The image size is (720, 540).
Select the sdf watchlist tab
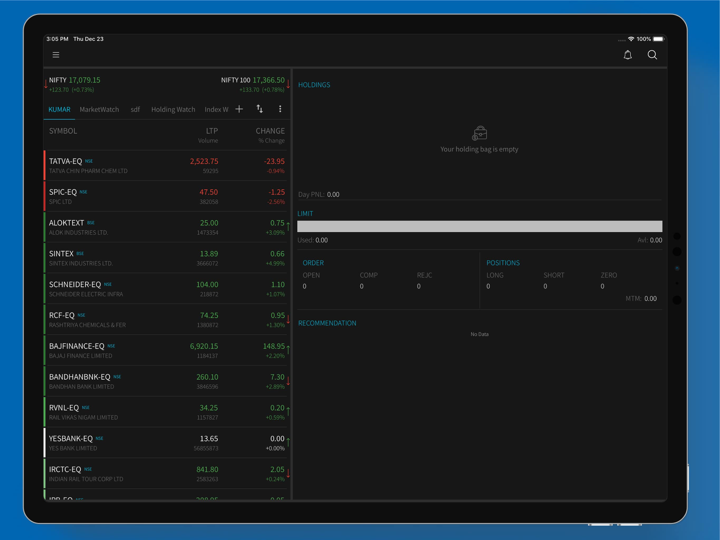(x=135, y=110)
